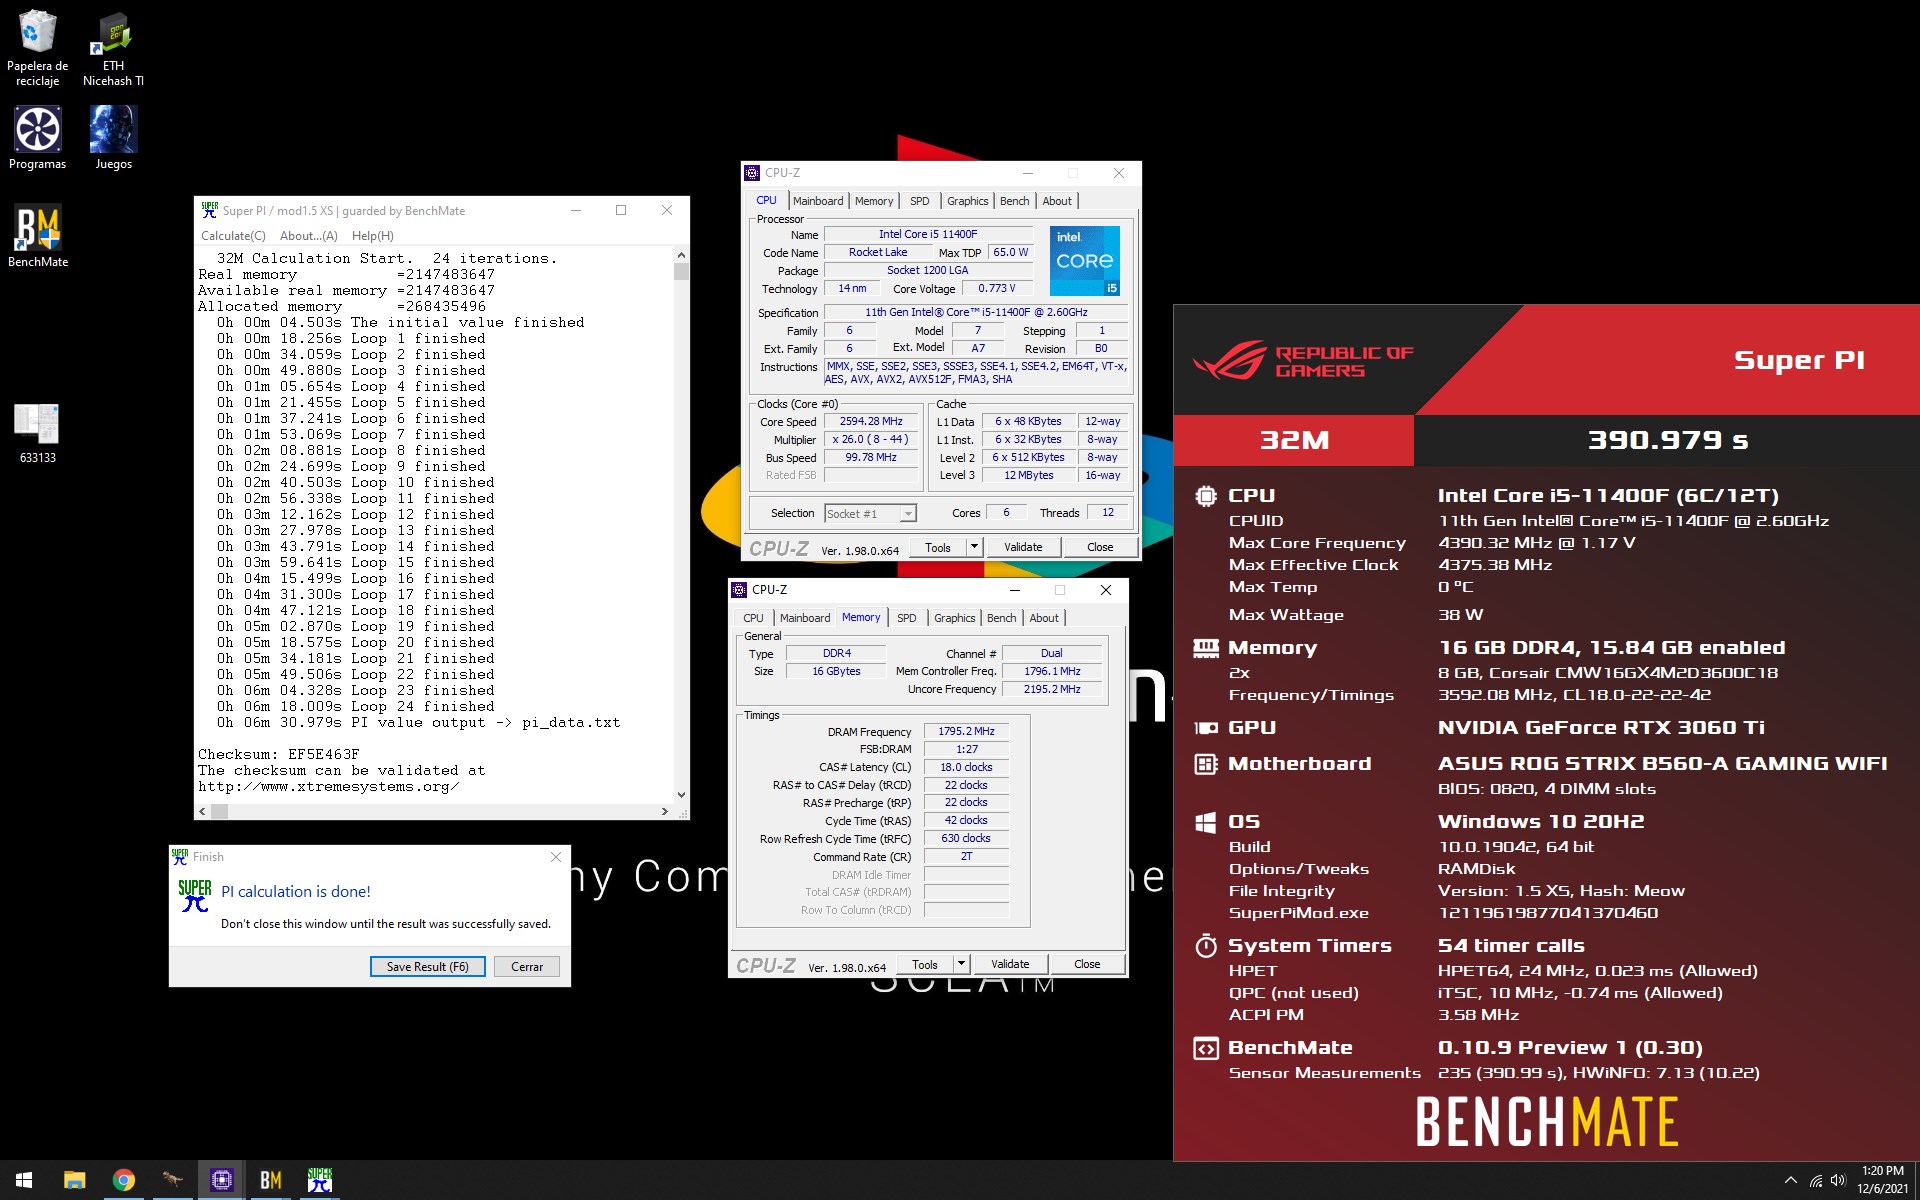The height and width of the screenshot is (1200, 1920).
Task: Open Google Chrome from the taskbar
Action: (124, 1180)
